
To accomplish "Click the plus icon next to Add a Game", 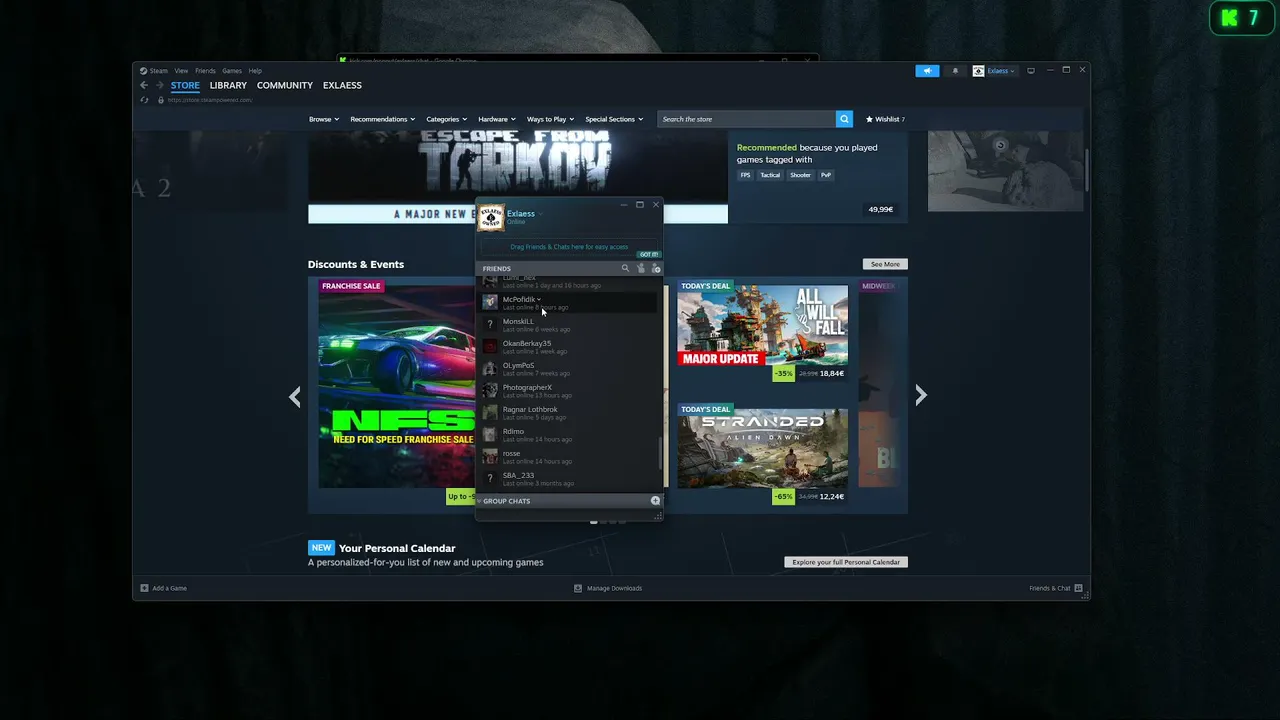I will pyautogui.click(x=144, y=588).
